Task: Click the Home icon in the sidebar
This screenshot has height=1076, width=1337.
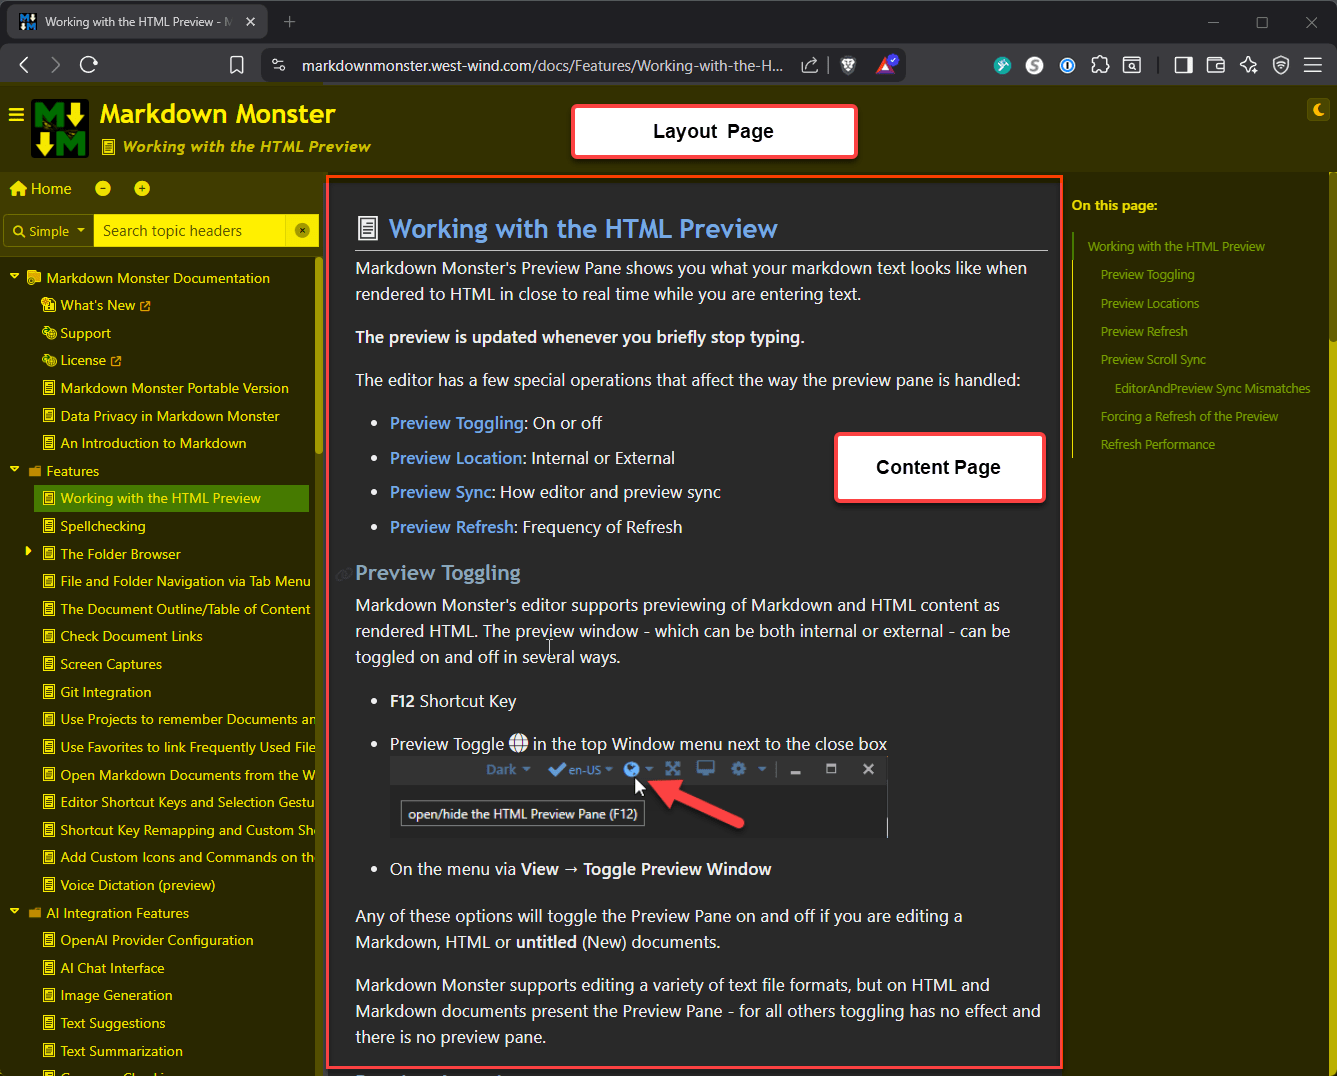Action: click(19, 188)
